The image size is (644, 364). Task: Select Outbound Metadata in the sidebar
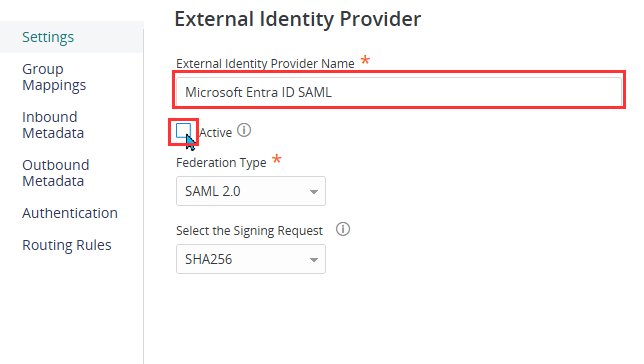point(56,173)
